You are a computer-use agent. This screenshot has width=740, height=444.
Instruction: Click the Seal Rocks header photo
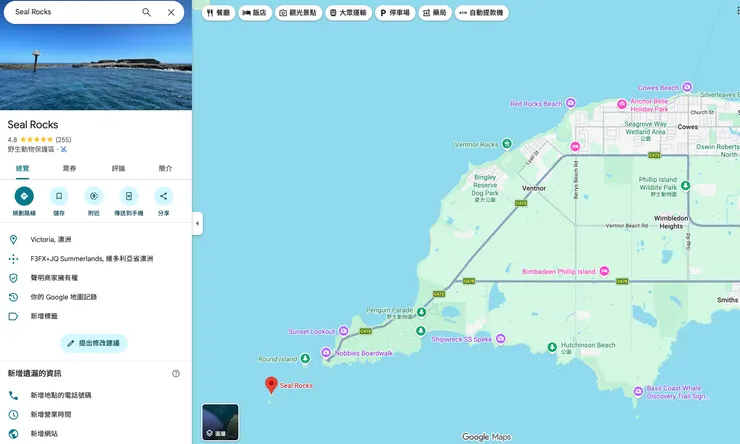coord(96,67)
